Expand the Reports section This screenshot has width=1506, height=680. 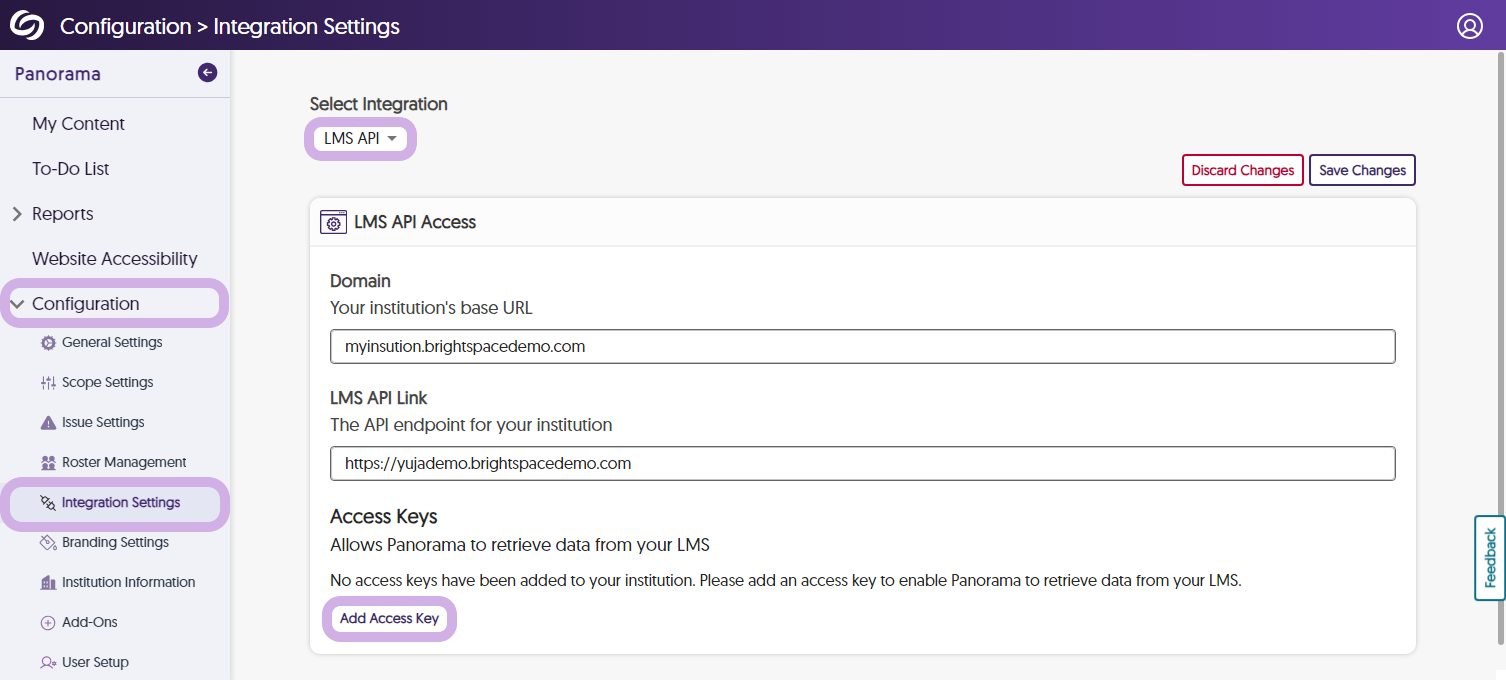[x=17, y=214]
